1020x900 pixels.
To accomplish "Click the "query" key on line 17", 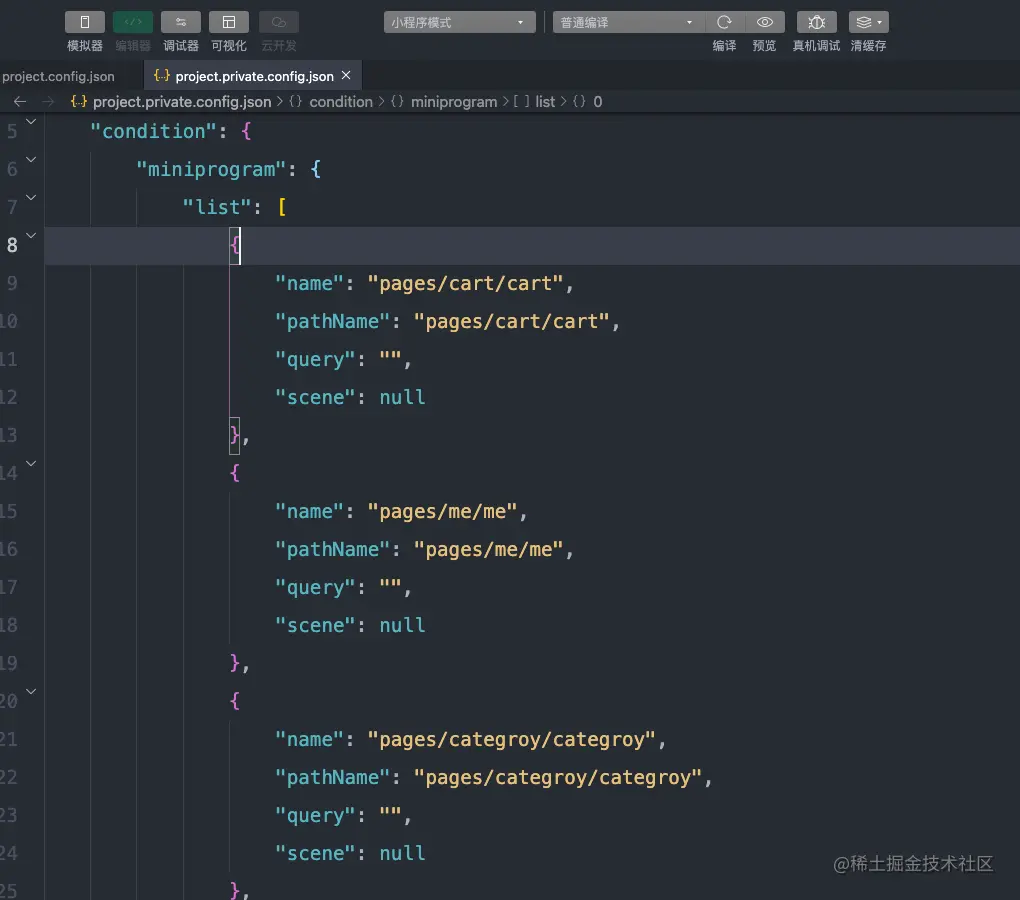I will (x=315, y=588).
